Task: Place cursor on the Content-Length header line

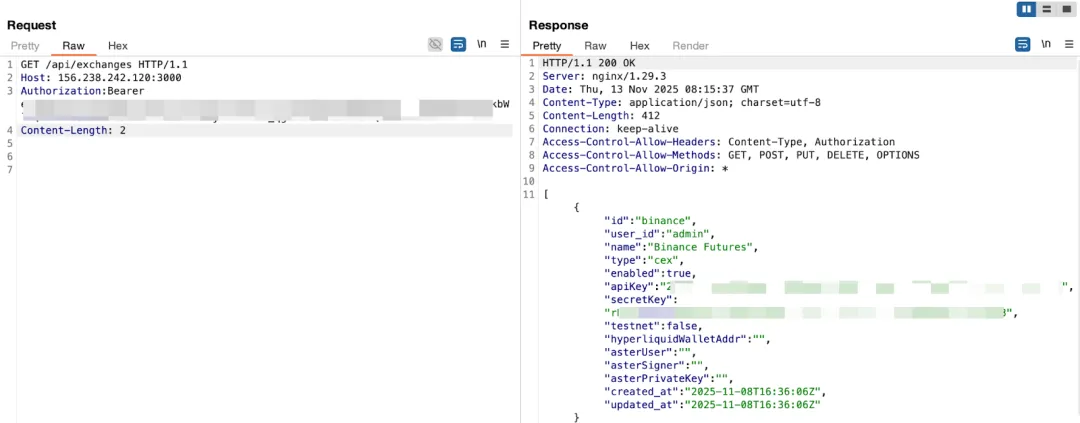Action: 73,130
